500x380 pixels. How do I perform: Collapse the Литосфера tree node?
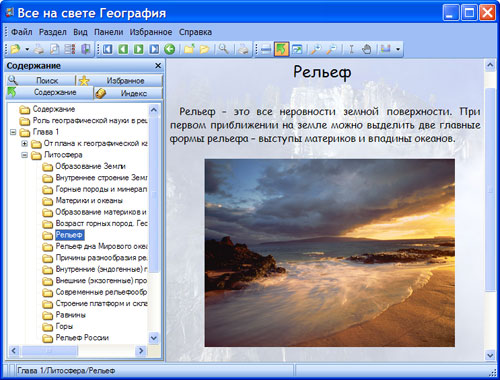point(24,155)
